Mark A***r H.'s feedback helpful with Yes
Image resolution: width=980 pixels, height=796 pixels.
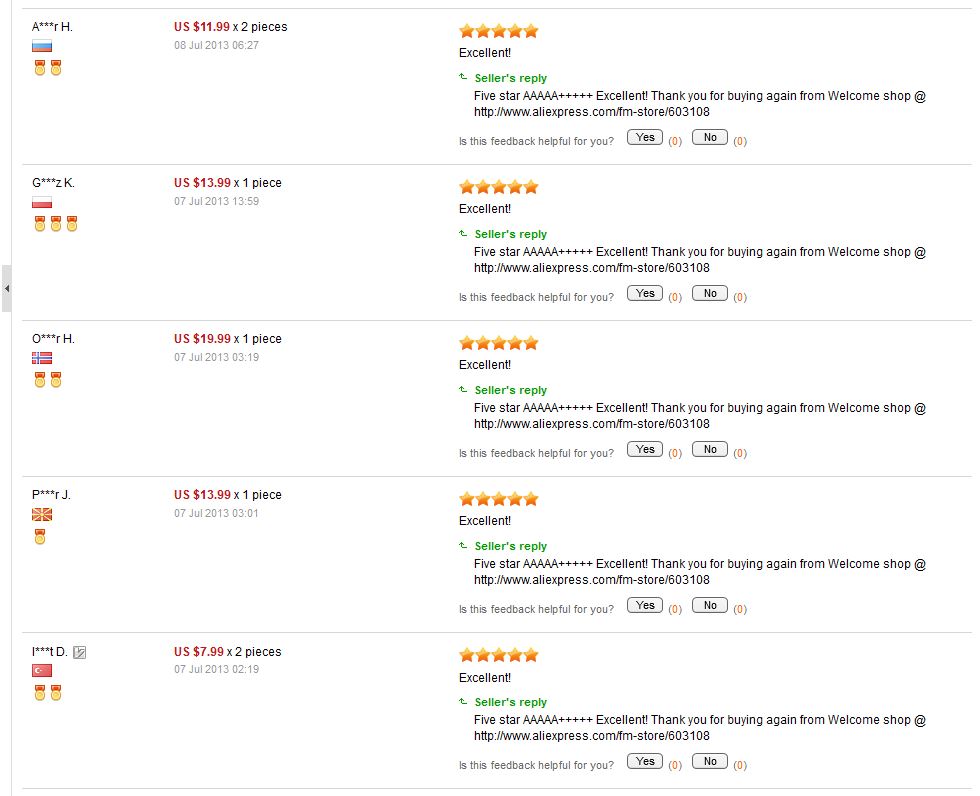(x=645, y=137)
